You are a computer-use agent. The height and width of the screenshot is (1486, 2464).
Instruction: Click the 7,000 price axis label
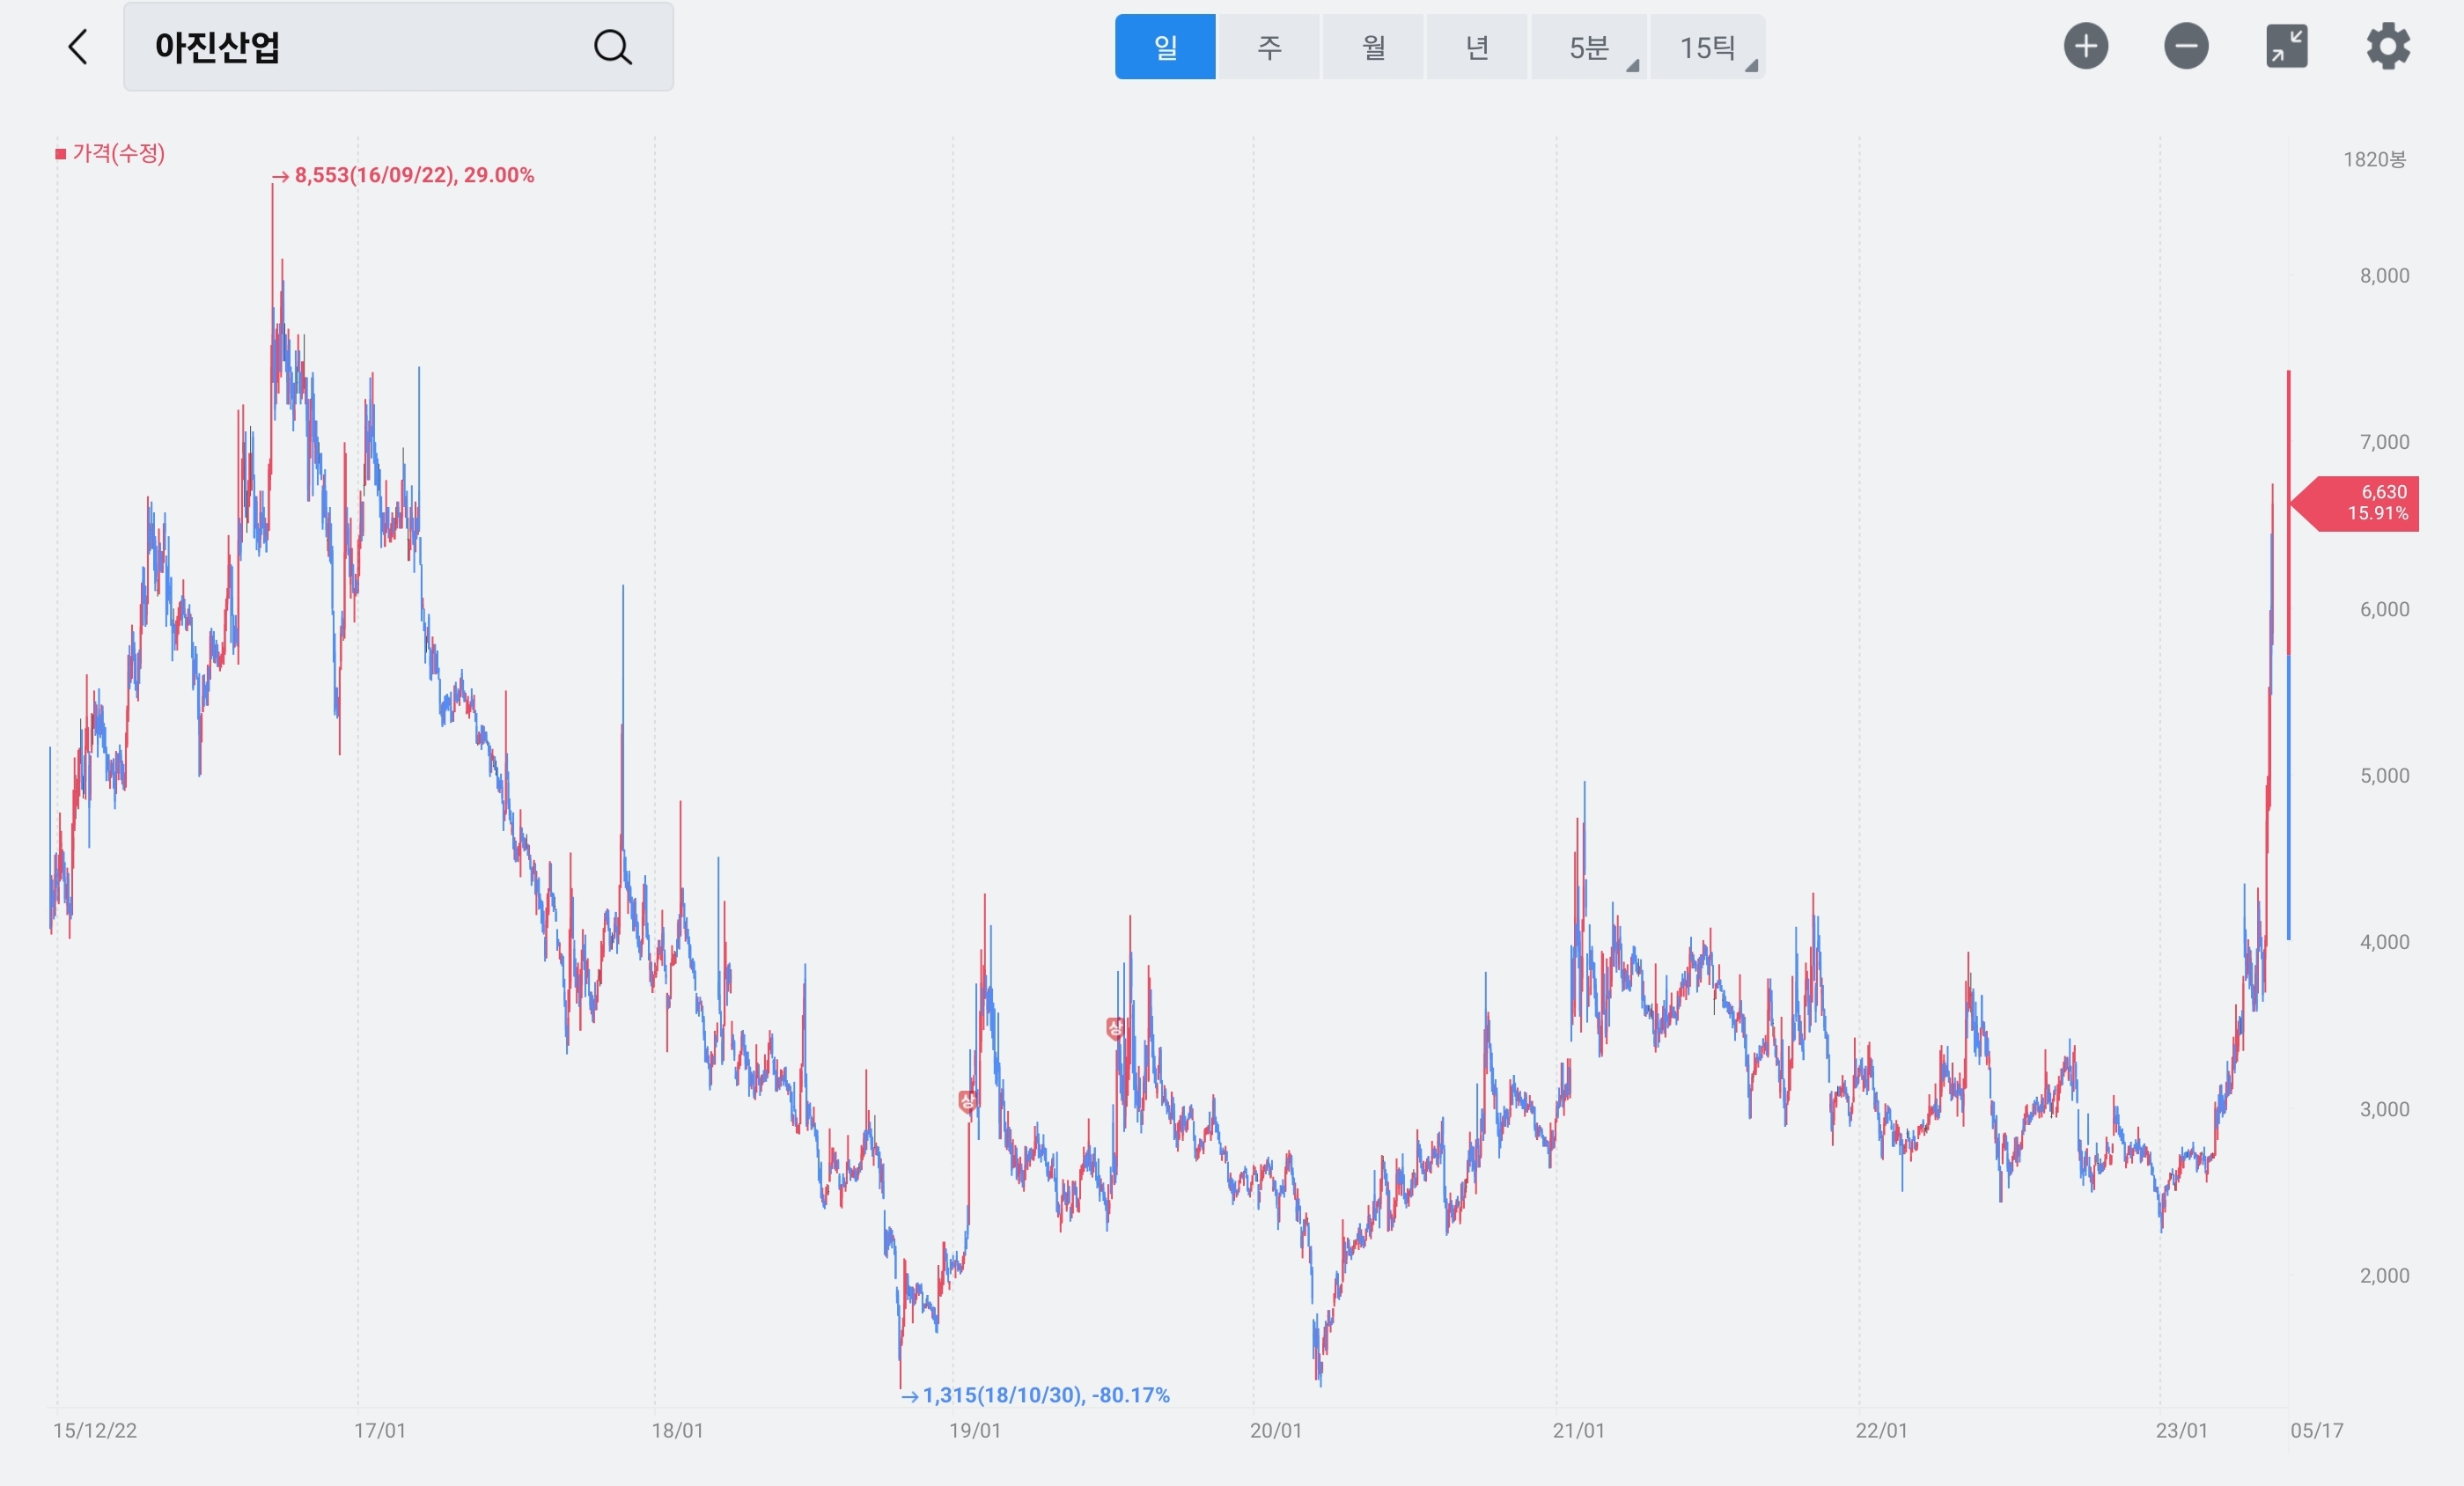(2384, 441)
